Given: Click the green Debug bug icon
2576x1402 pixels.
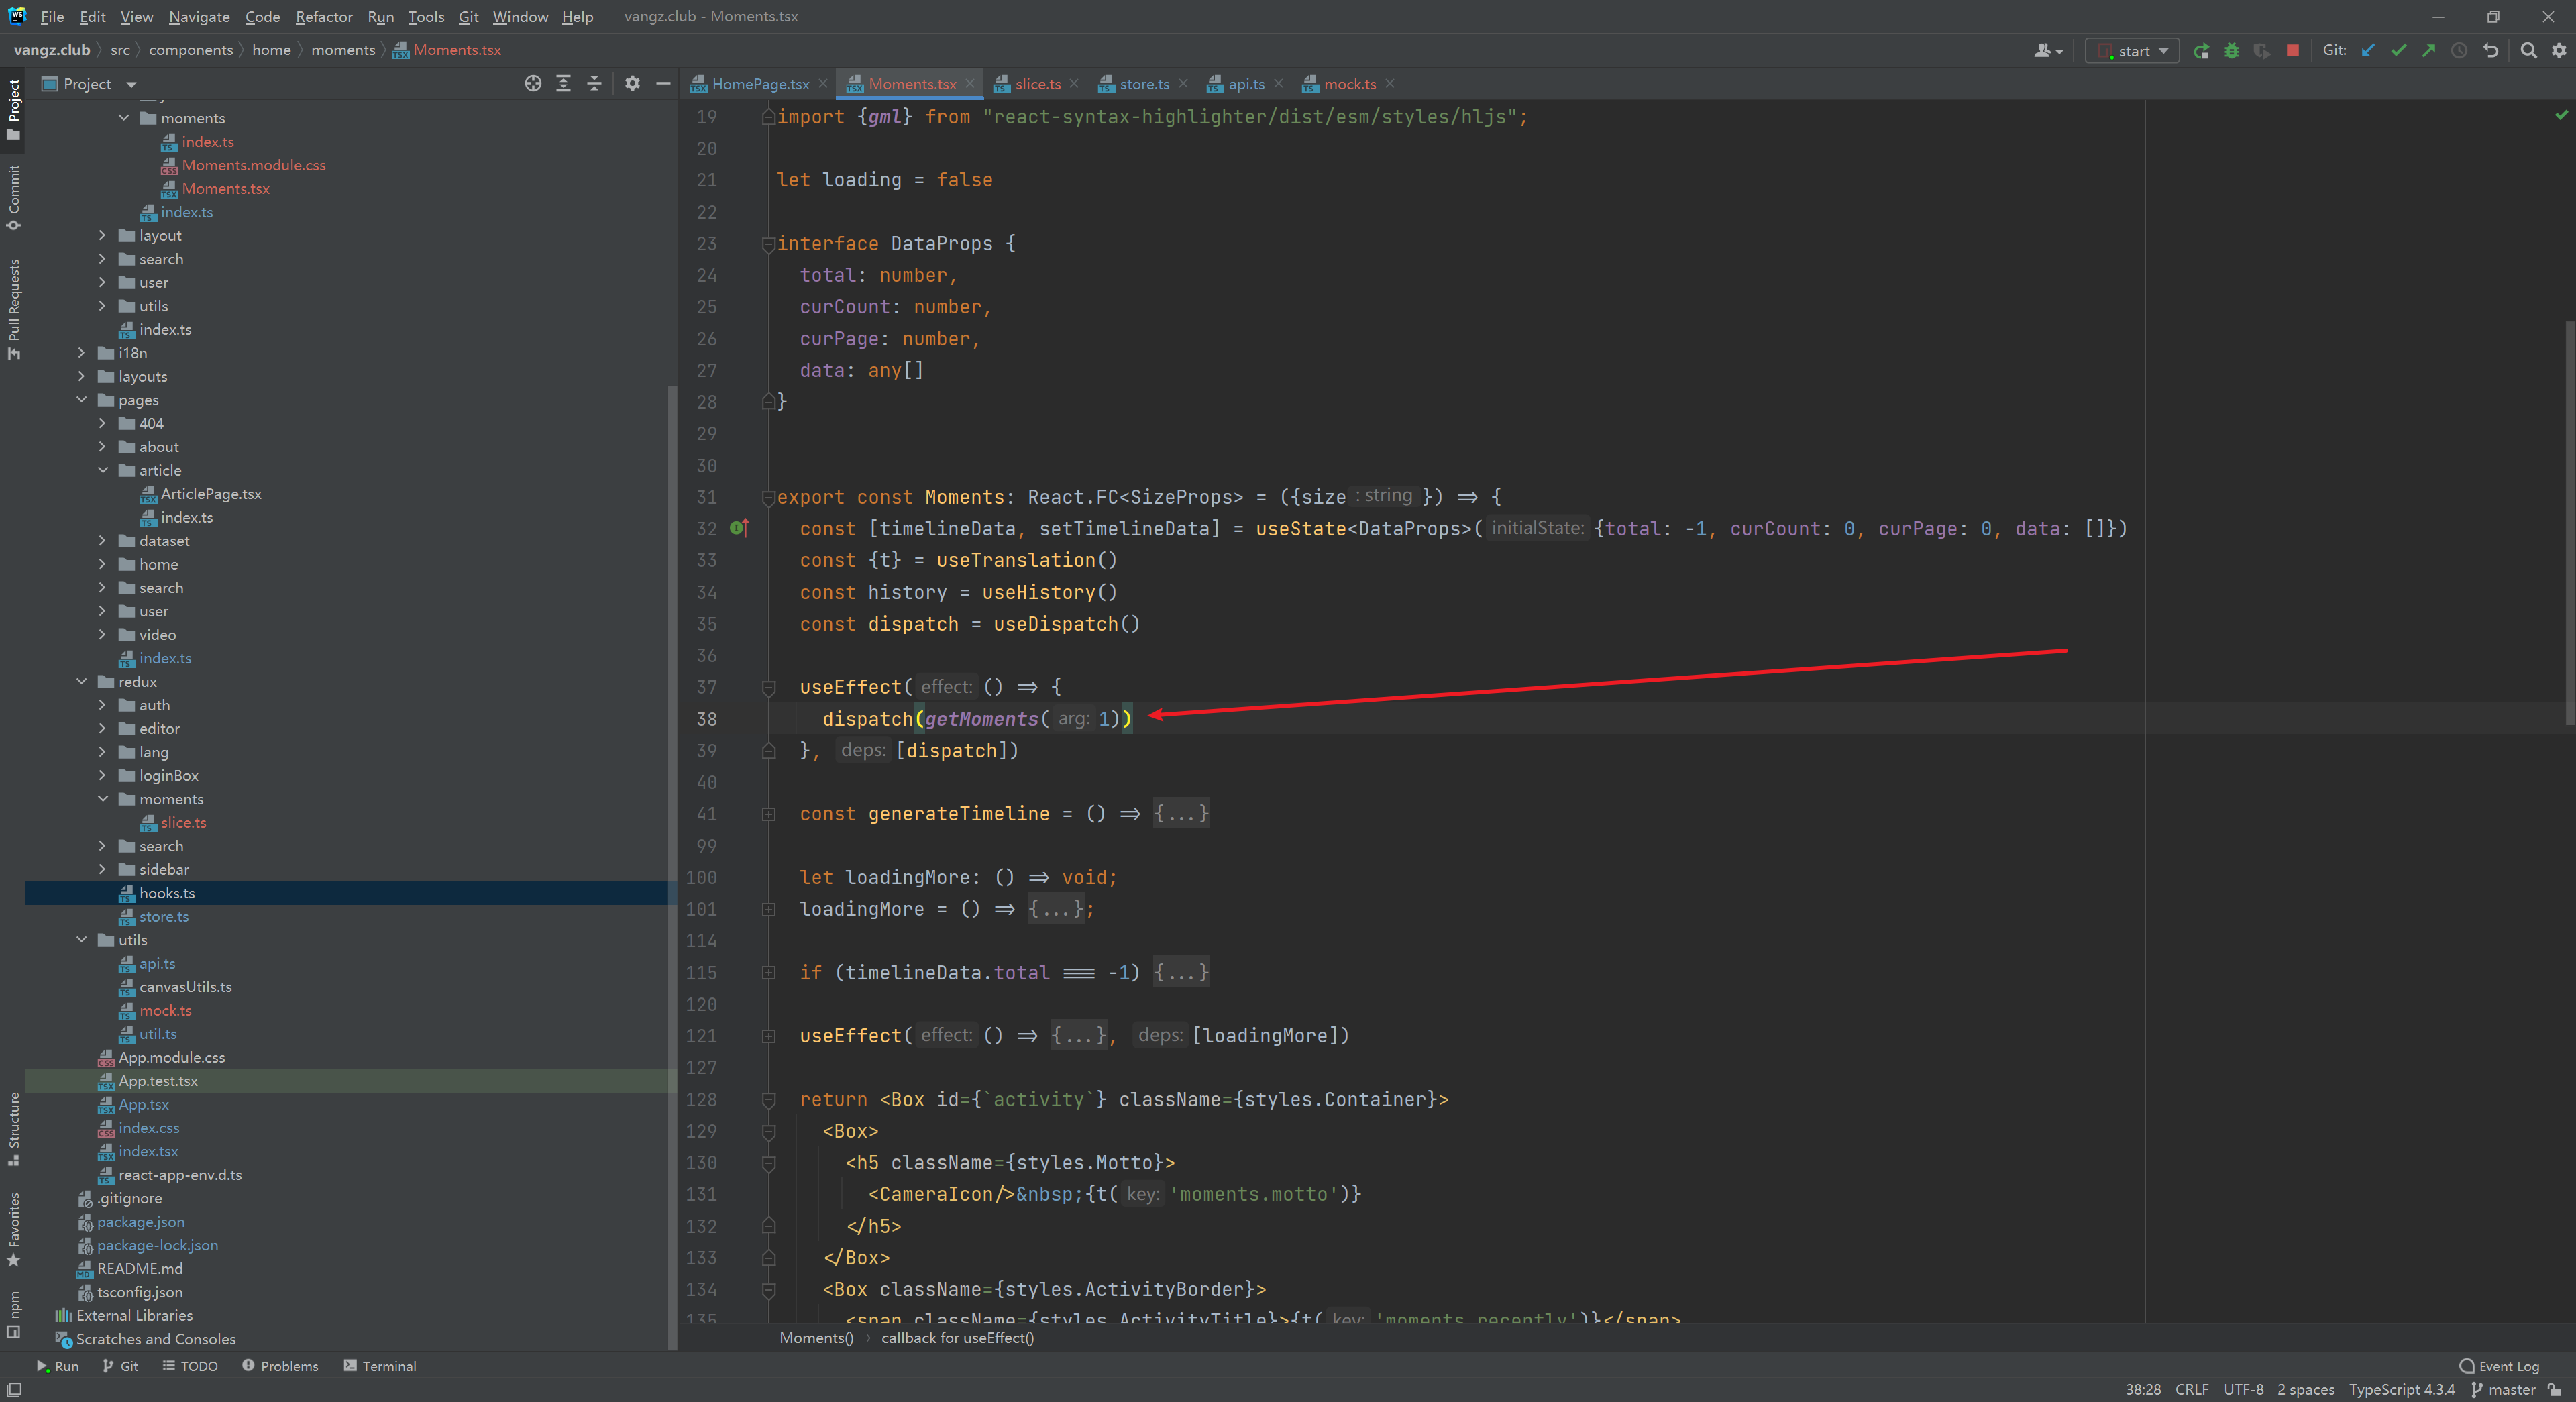Looking at the screenshot, I should (x=2231, y=50).
